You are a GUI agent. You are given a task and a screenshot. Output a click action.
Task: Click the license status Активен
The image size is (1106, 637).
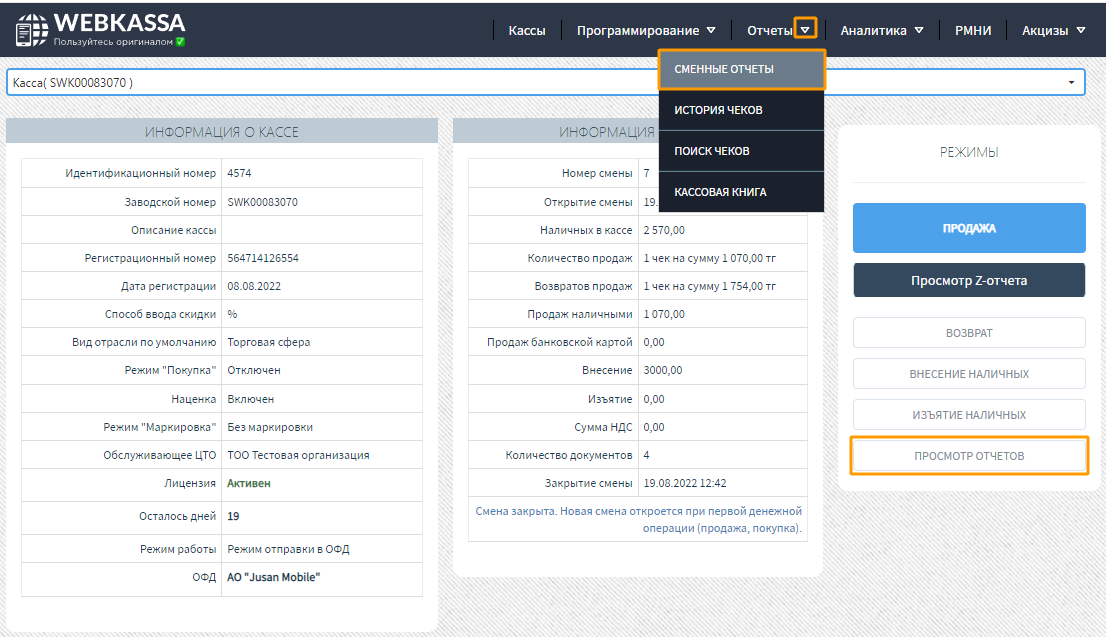(248, 483)
